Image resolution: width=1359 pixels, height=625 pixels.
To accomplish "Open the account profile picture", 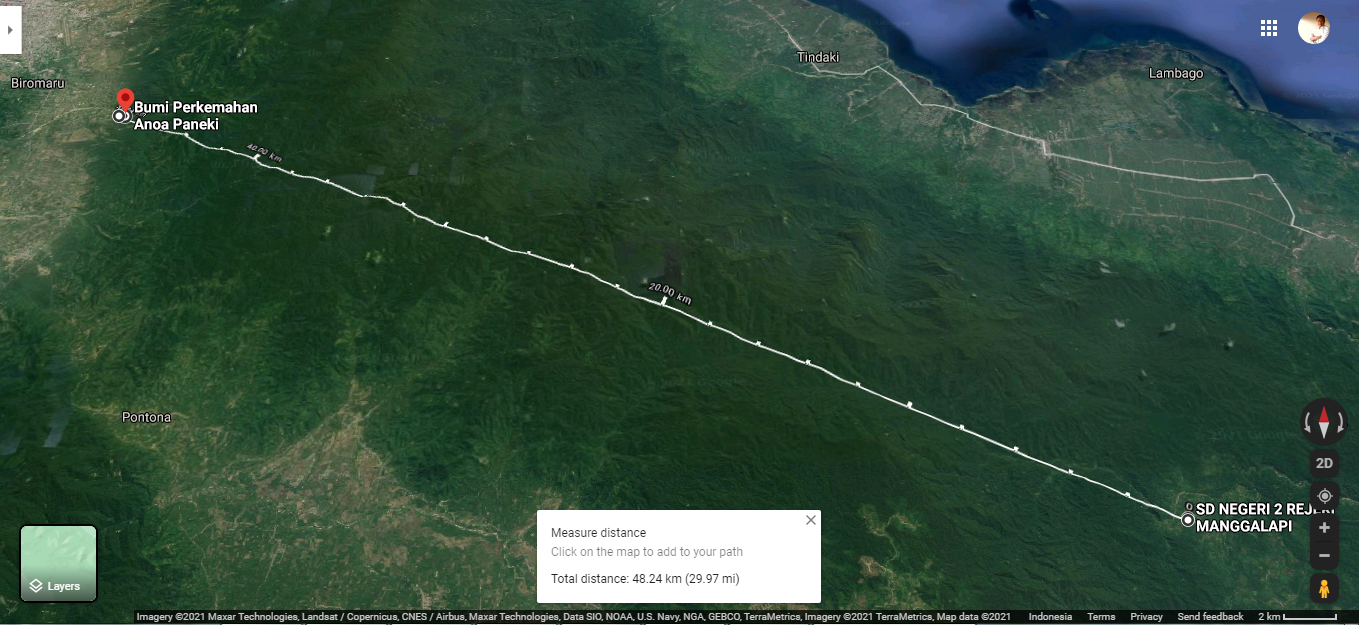I will click(x=1314, y=28).
